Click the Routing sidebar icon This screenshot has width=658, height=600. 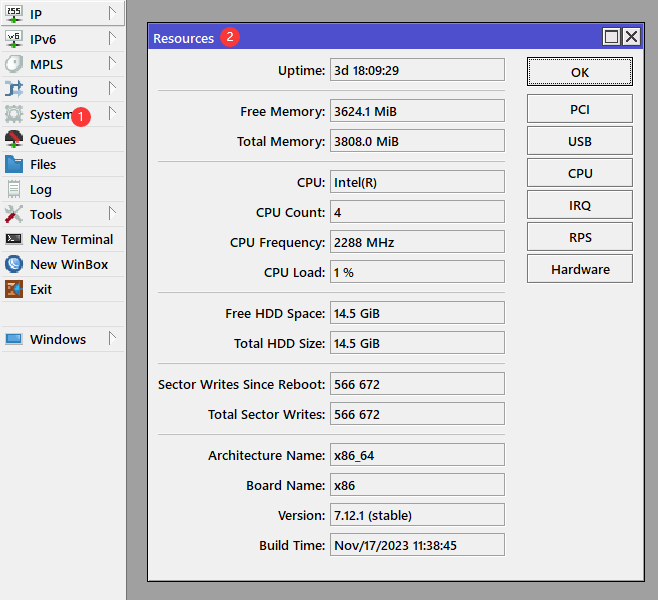click(13, 89)
